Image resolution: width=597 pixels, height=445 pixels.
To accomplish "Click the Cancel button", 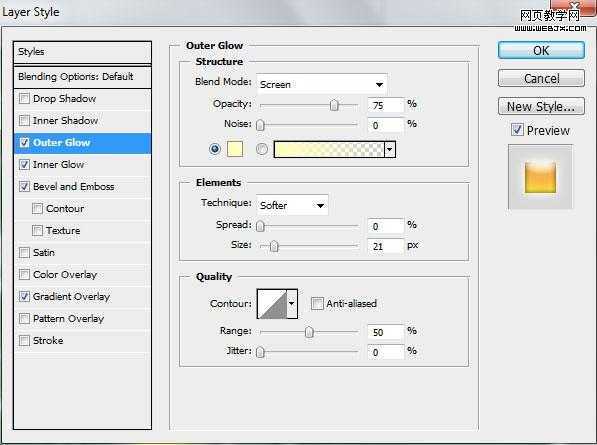I will coord(541,78).
